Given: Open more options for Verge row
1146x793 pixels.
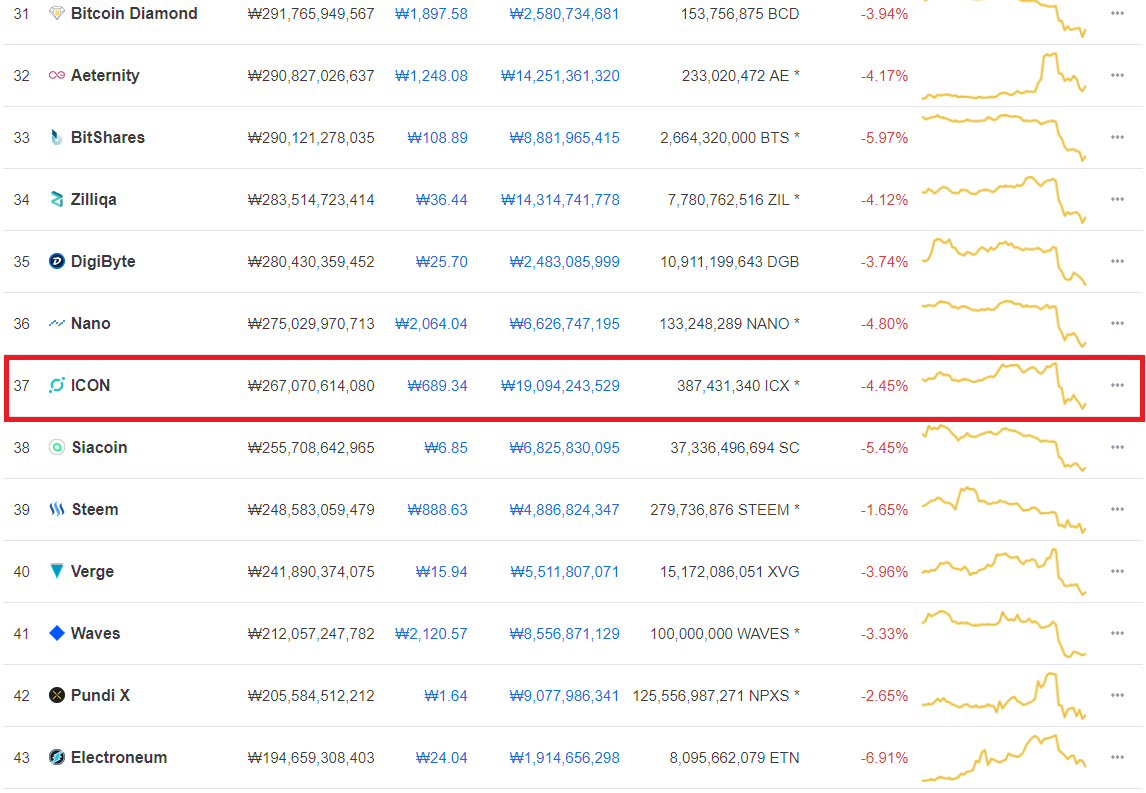Looking at the screenshot, I should (1117, 572).
